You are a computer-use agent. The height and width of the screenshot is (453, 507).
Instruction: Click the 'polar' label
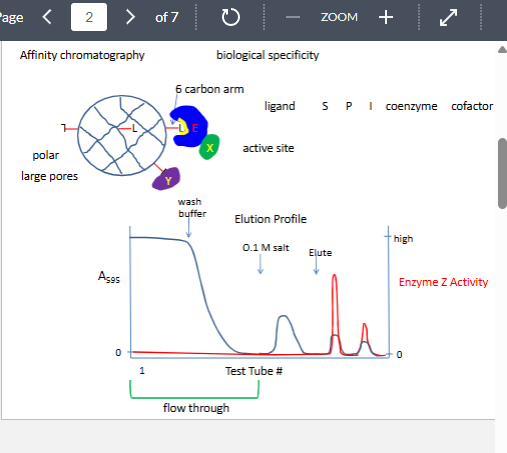pyautogui.click(x=46, y=155)
